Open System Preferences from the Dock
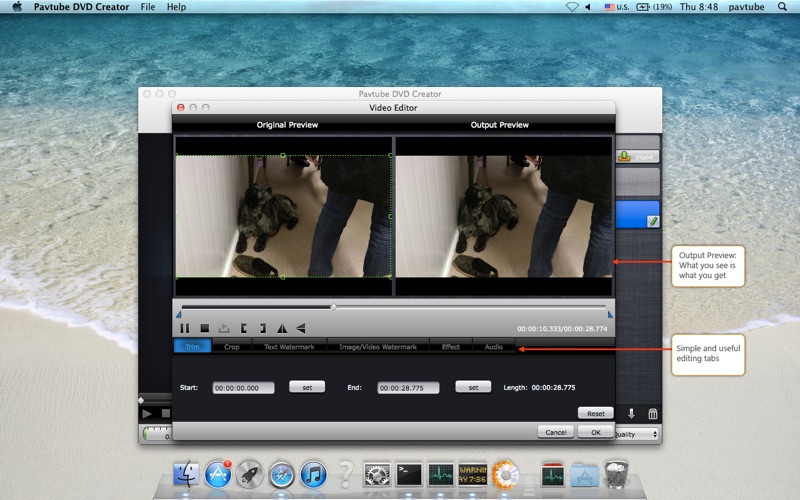 (377, 475)
